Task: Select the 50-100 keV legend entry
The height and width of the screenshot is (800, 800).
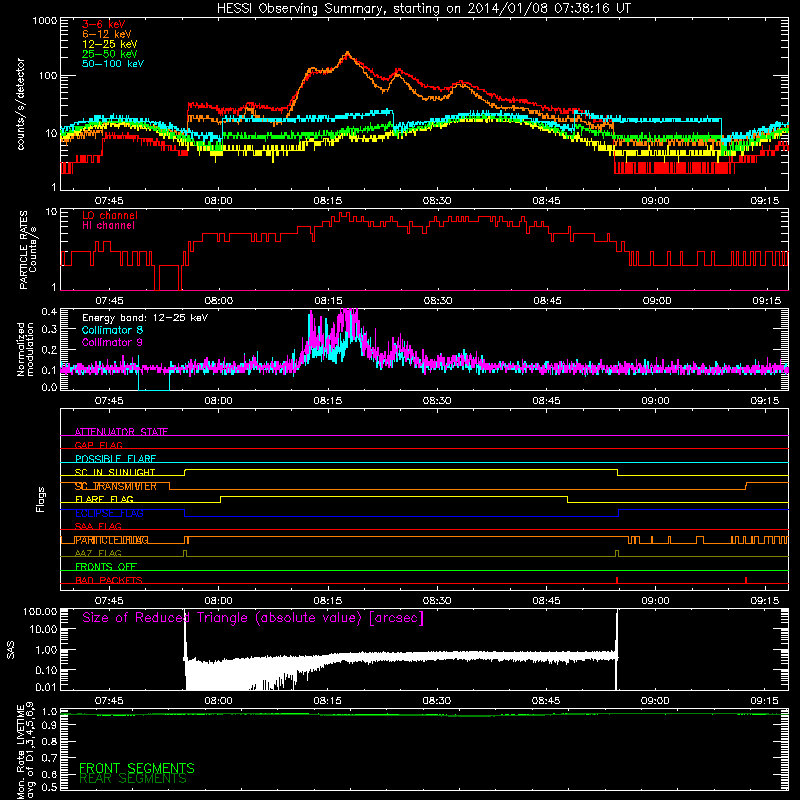Action: (113, 64)
